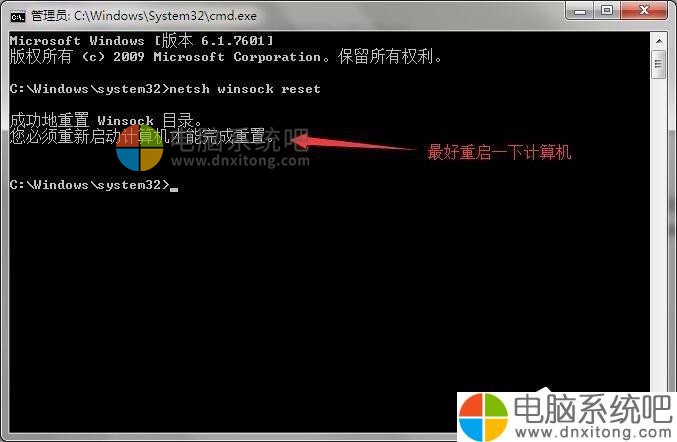Click the 电脑系统吧 brand text at bottom right
The width and height of the screenshot is (677, 442).
click(x=593, y=408)
